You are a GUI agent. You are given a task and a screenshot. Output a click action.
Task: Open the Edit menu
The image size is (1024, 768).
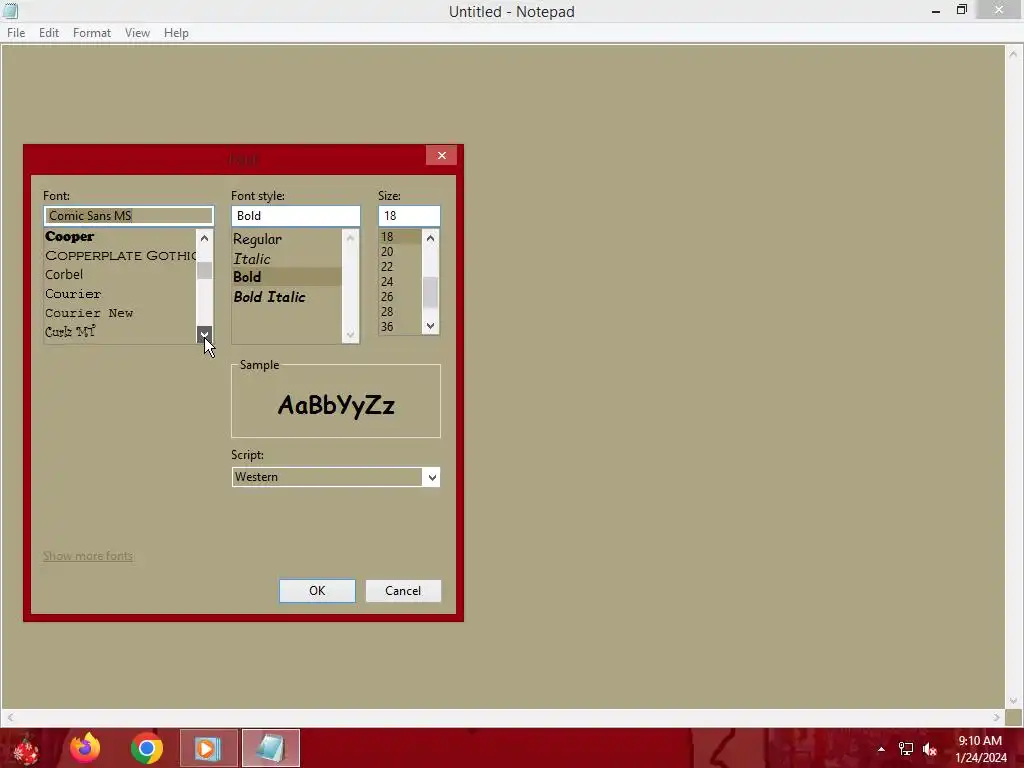pos(49,33)
